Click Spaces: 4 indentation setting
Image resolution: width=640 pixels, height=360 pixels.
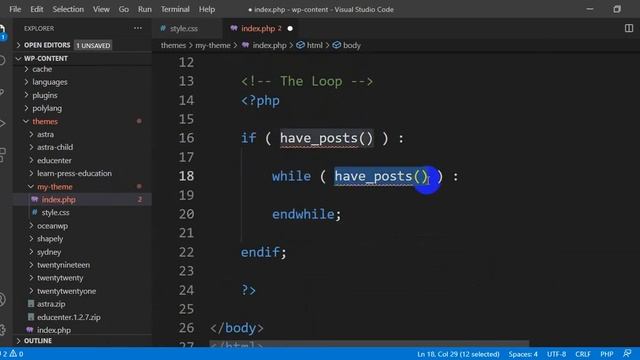coord(523,354)
